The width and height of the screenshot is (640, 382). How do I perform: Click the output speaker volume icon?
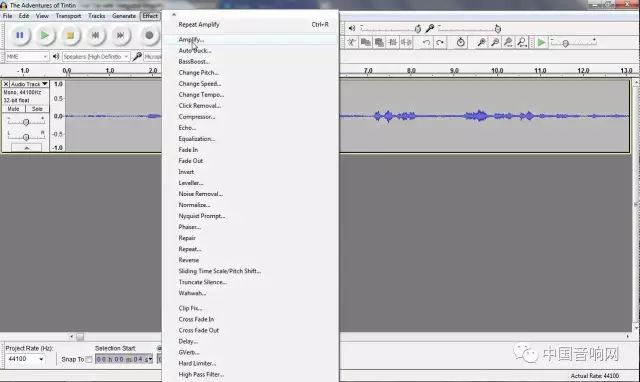[352, 28]
